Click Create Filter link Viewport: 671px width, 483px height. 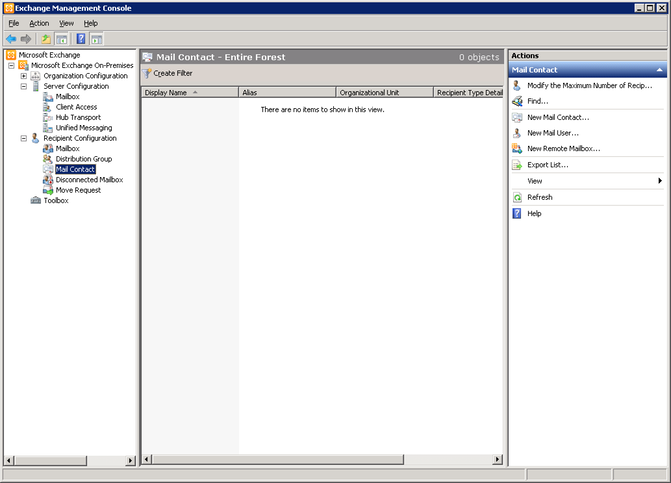[173, 73]
